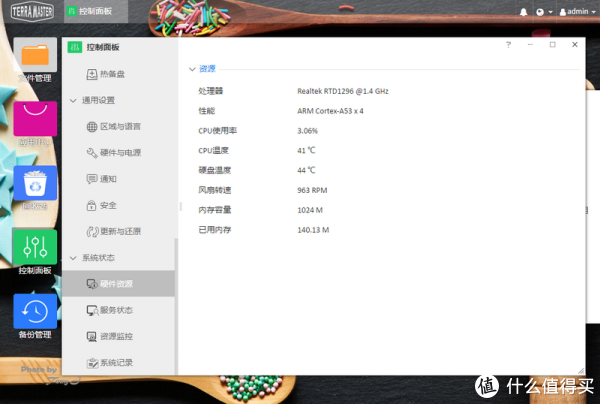Select 服务状态 in the sidebar
600x404 pixels.
(115, 310)
